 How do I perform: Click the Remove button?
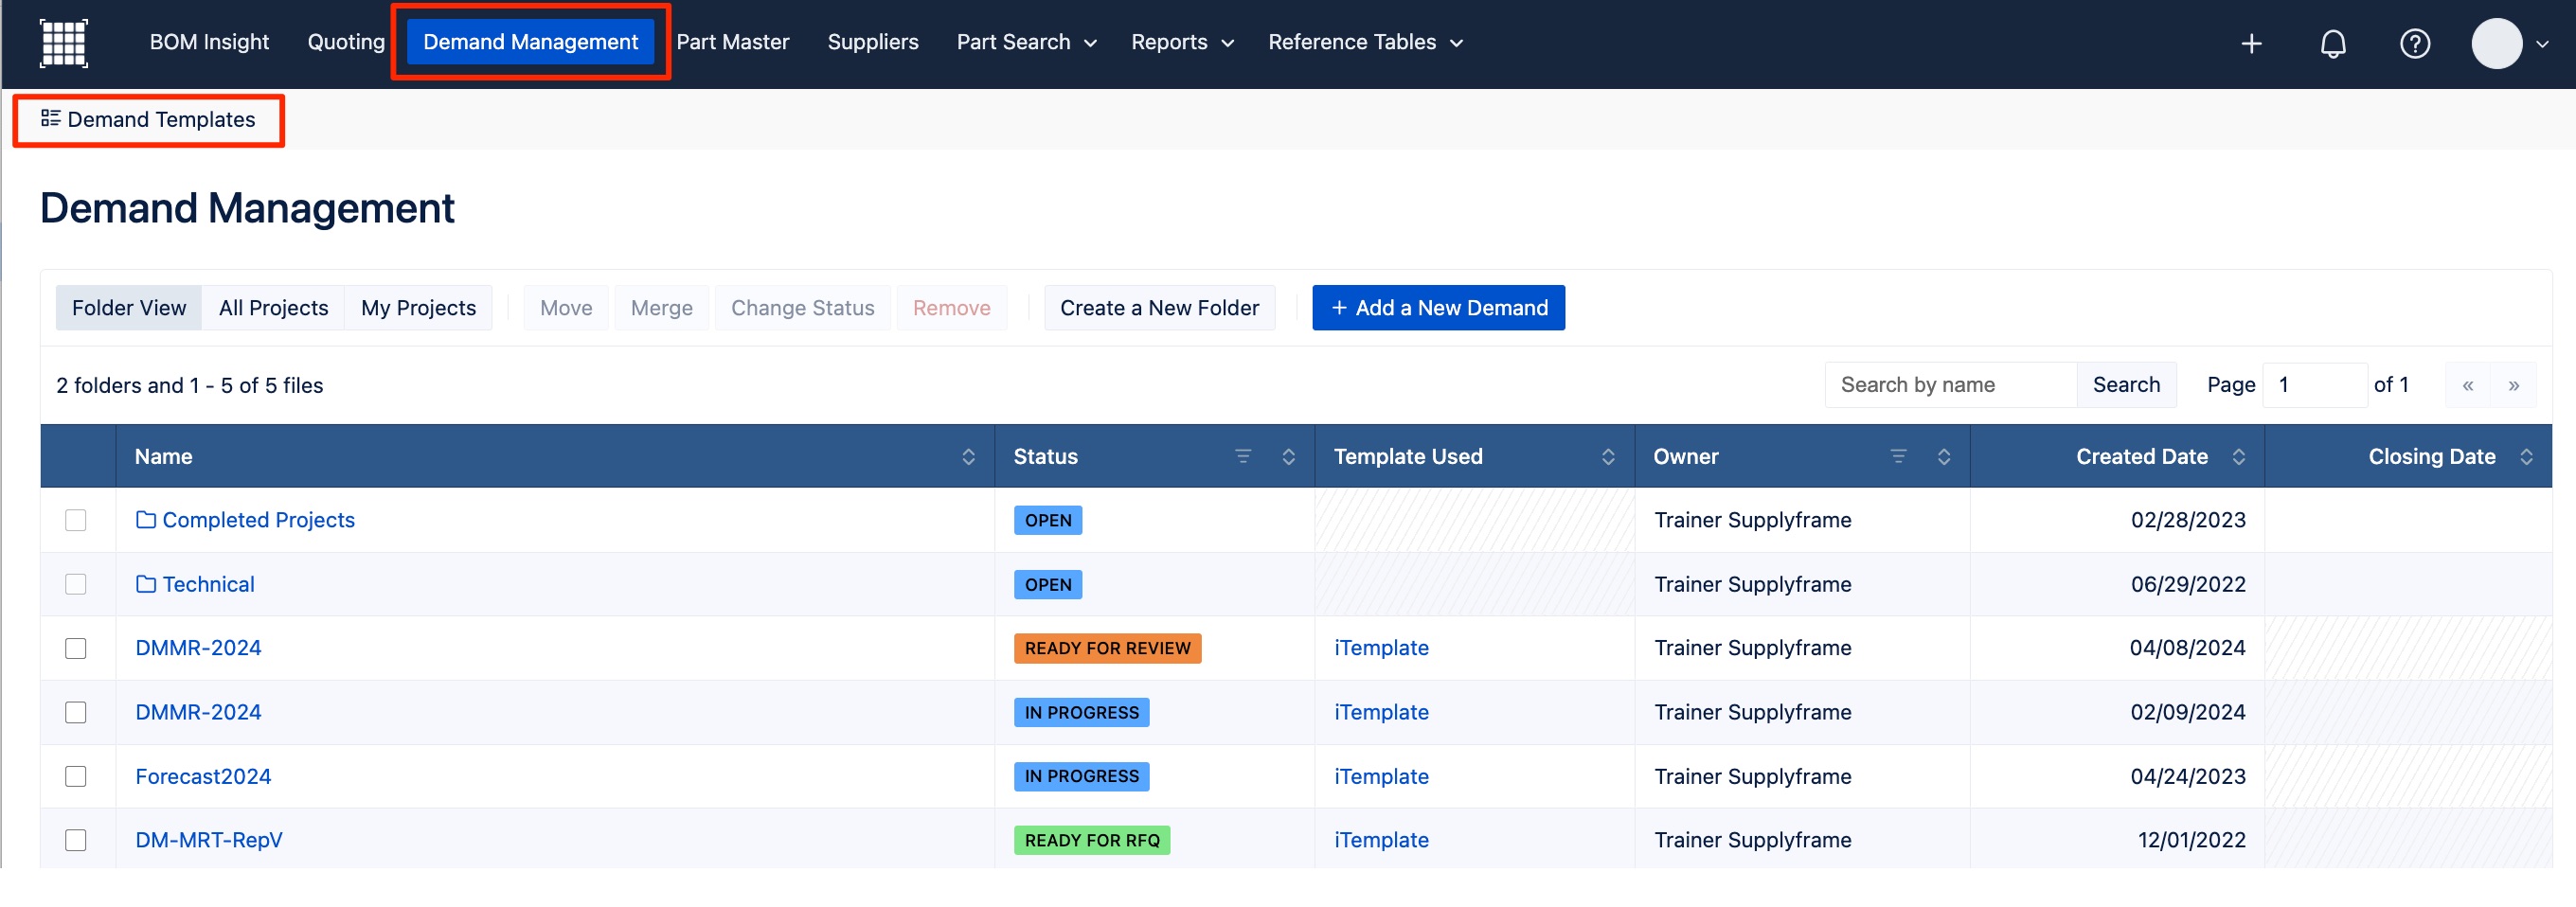[x=951, y=308]
